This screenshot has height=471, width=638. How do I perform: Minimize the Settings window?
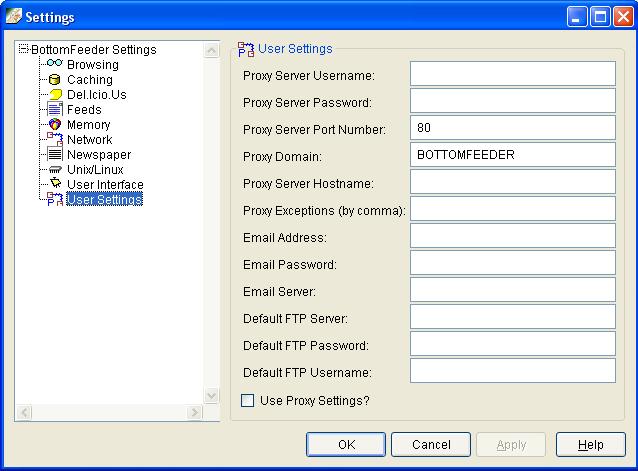577,17
